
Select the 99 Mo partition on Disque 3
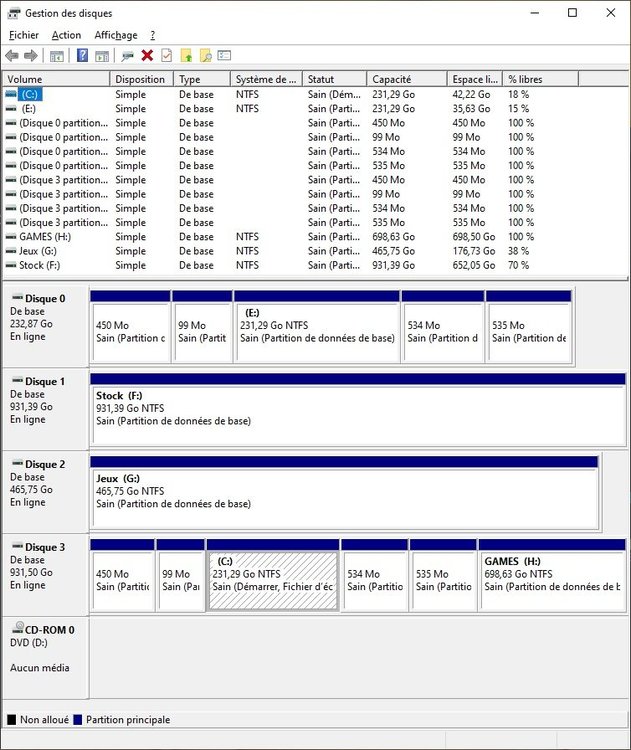pos(180,575)
